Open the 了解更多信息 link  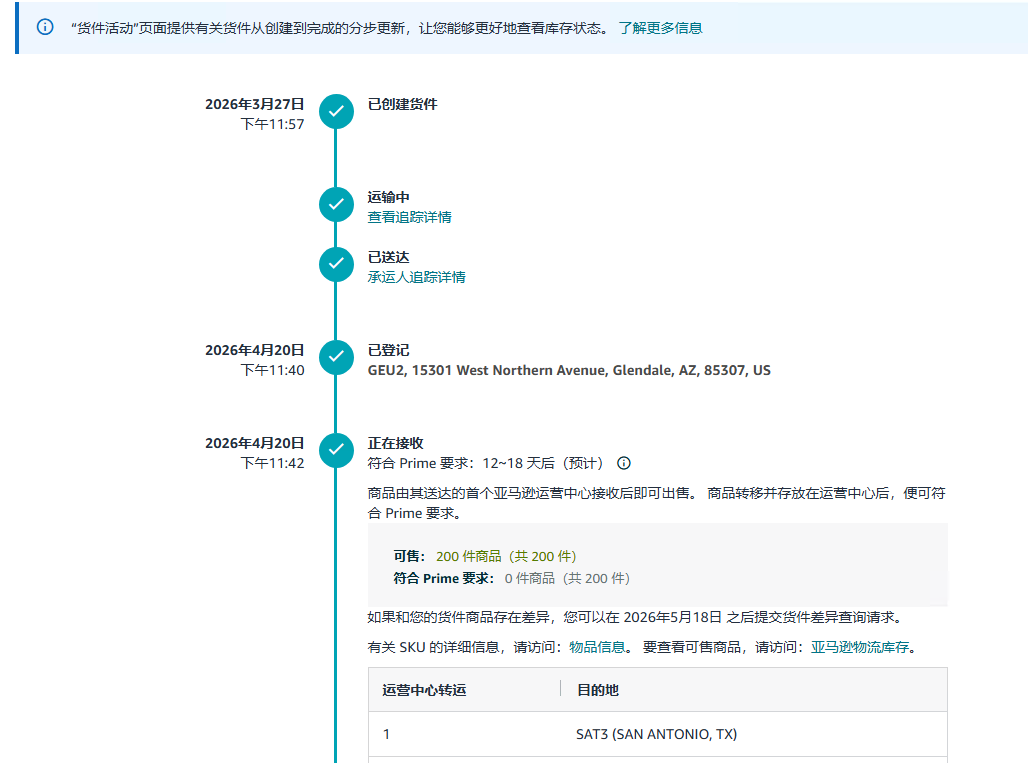pyautogui.click(x=660, y=28)
